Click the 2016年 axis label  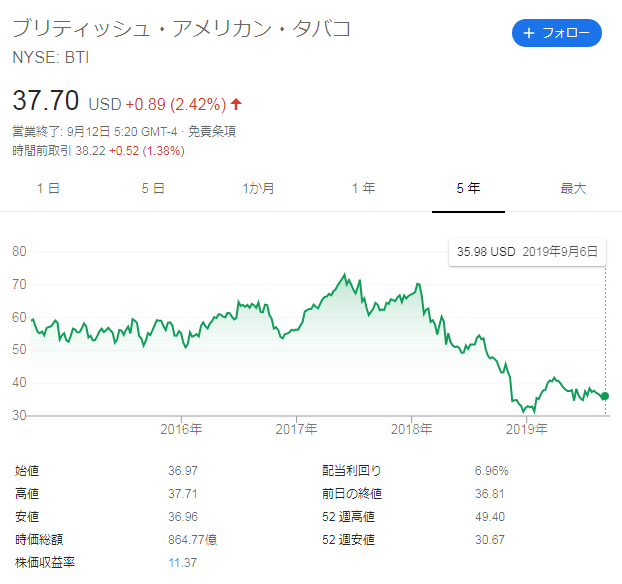181,429
